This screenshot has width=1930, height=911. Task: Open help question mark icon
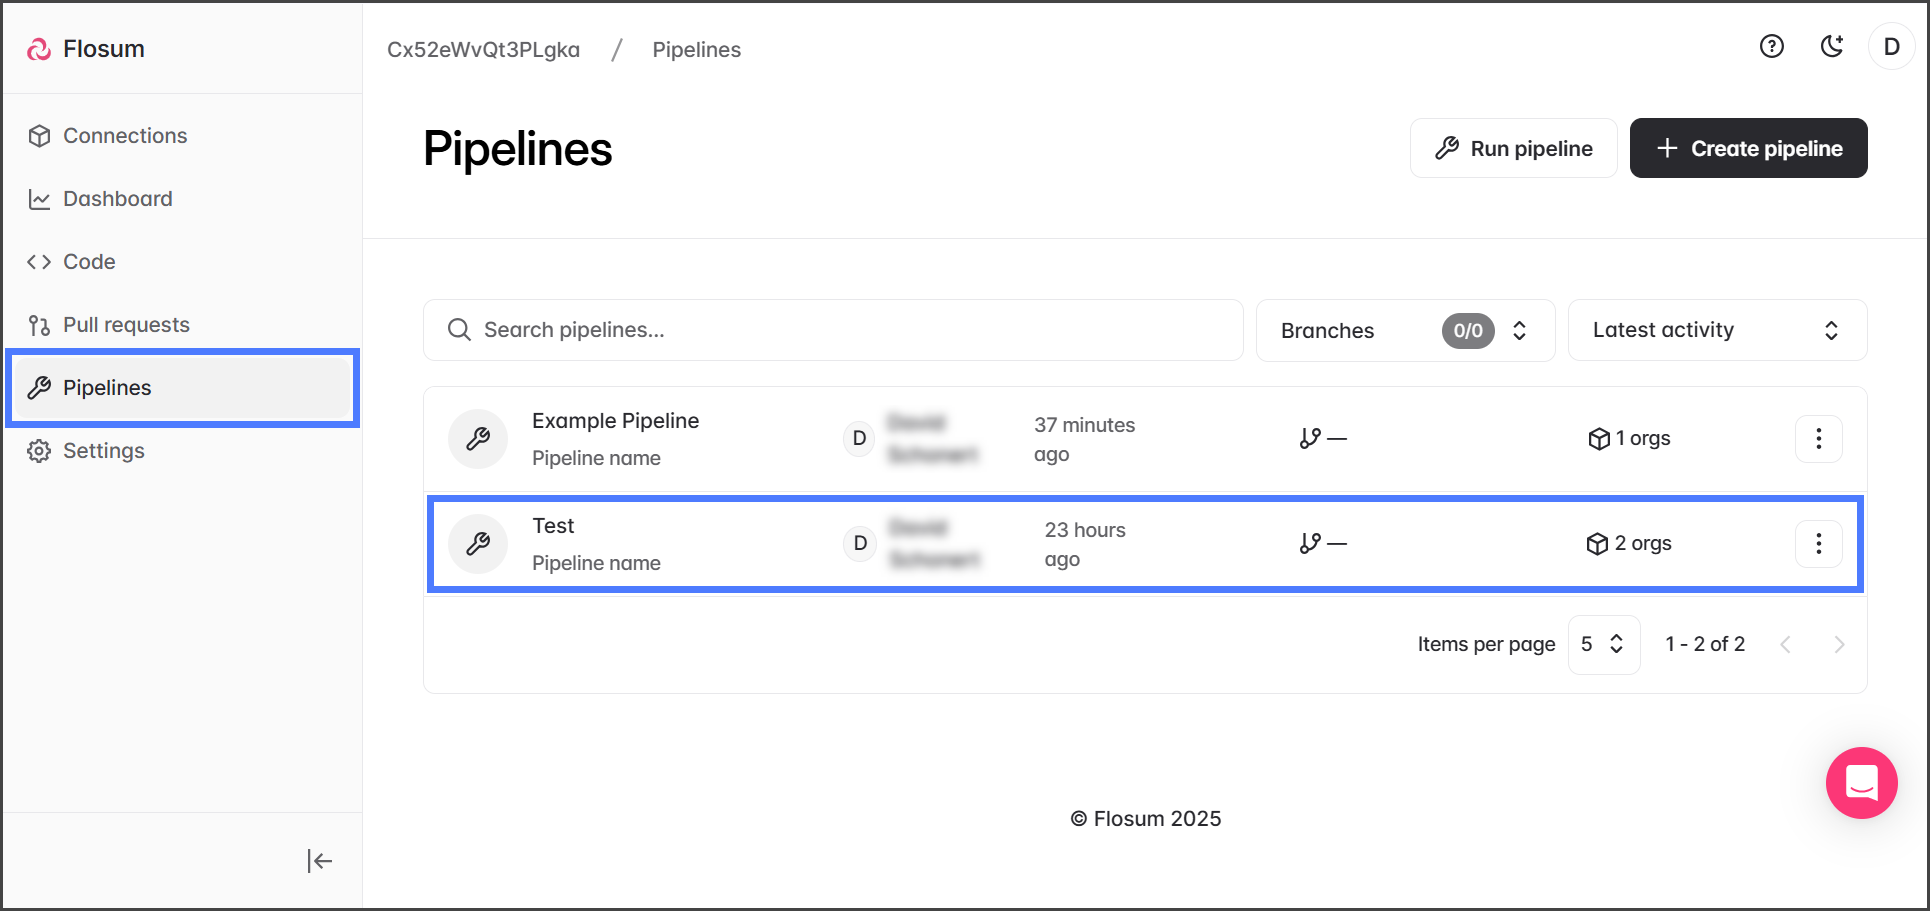(1771, 47)
